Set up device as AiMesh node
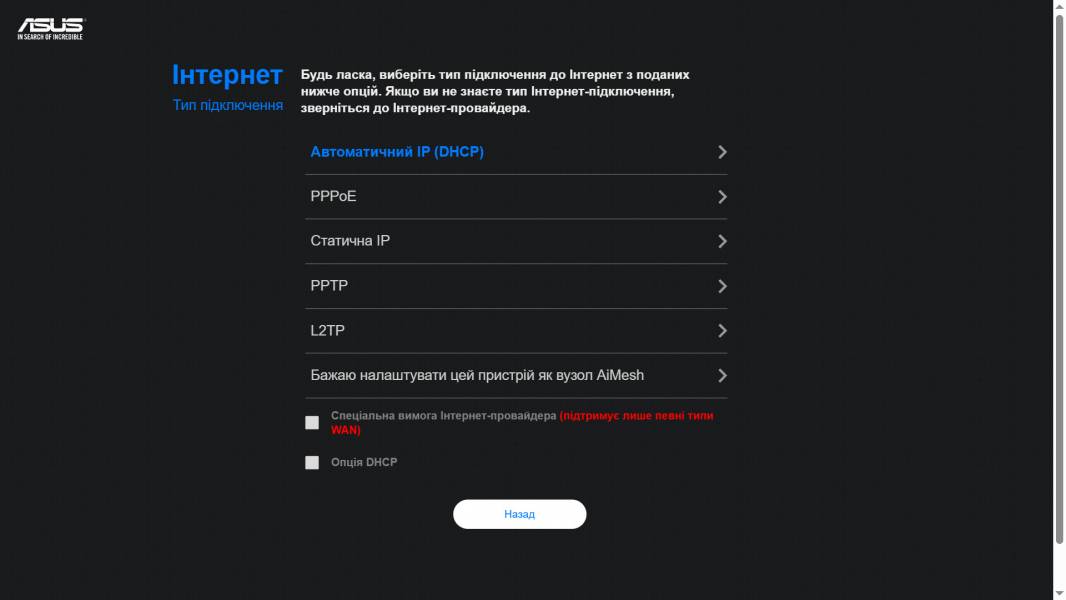This screenshot has height=600, width=1066. tap(516, 376)
